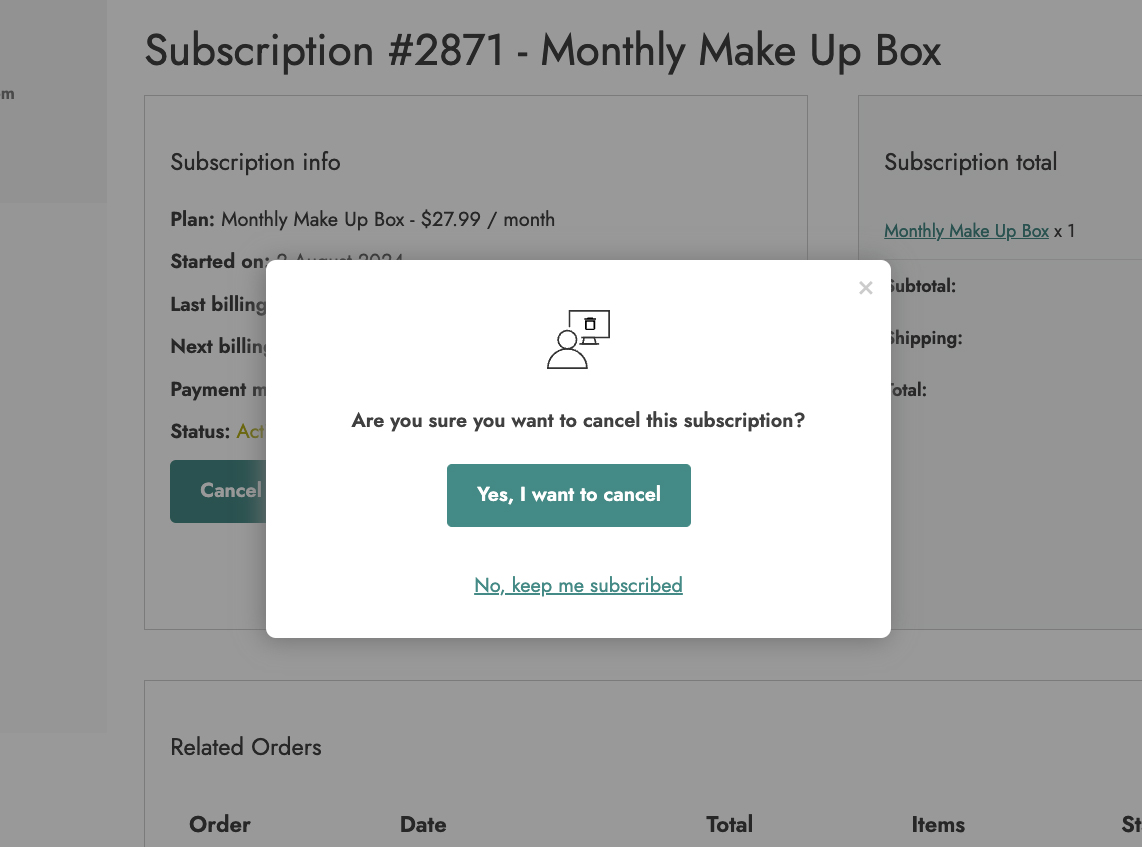This screenshot has width=1142, height=847.
Task: Click the Items column header
Action: click(x=937, y=825)
